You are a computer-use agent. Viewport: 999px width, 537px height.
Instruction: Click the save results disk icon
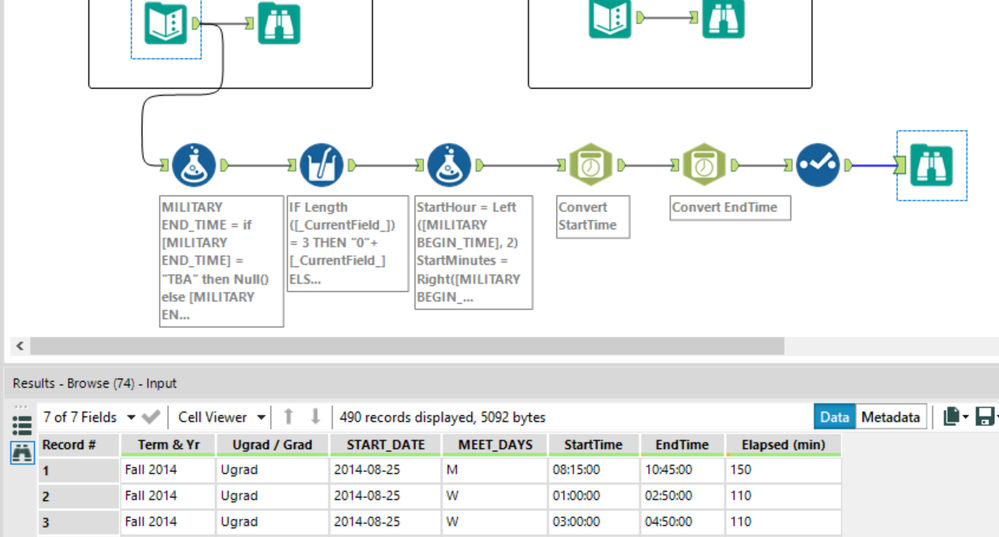pos(984,417)
